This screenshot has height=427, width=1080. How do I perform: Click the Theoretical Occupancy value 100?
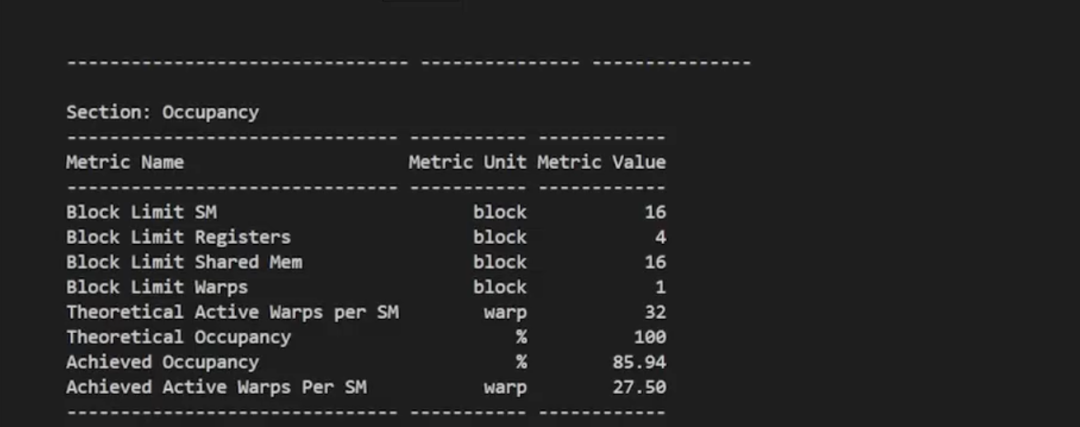650,337
